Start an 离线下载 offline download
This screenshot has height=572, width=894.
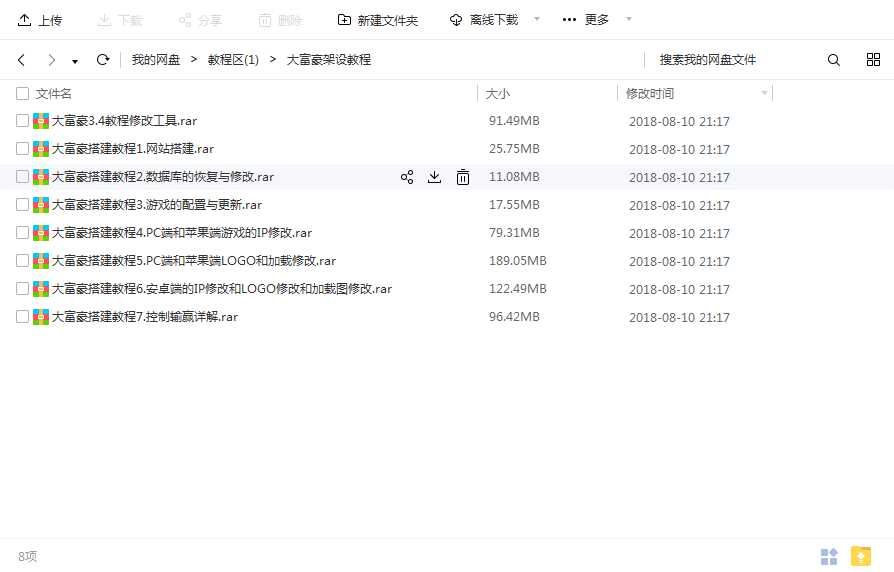tap(484, 21)
